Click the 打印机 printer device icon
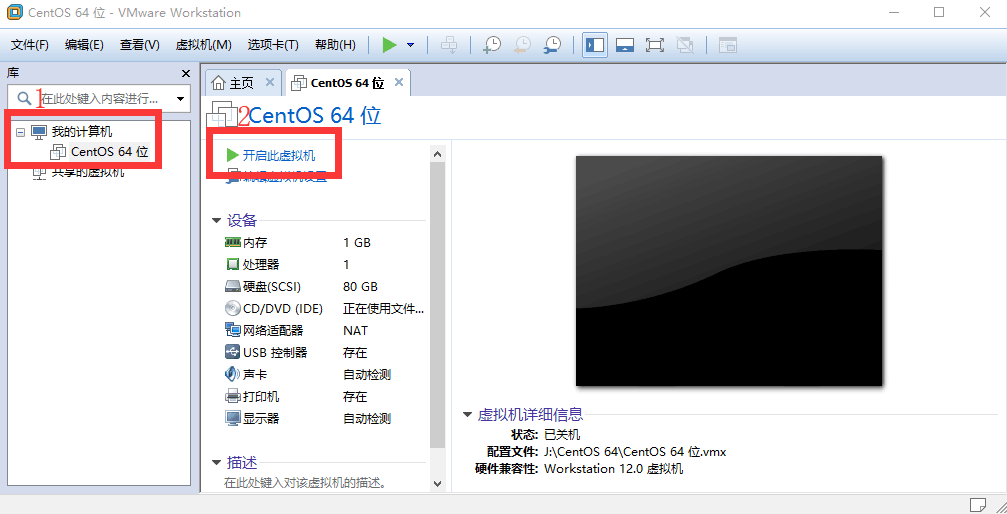 pos(232,396)
